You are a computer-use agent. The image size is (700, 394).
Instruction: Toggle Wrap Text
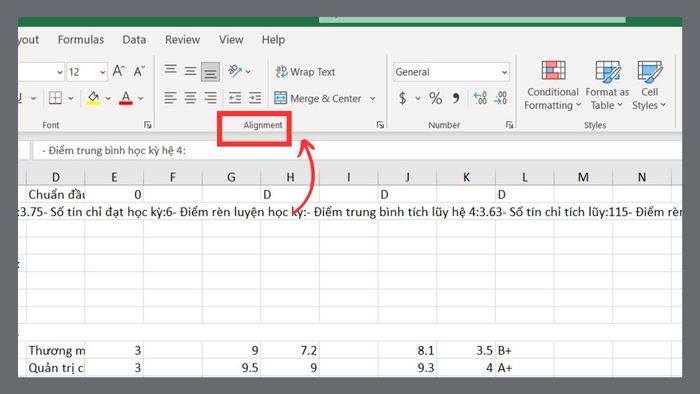point(305,72)
